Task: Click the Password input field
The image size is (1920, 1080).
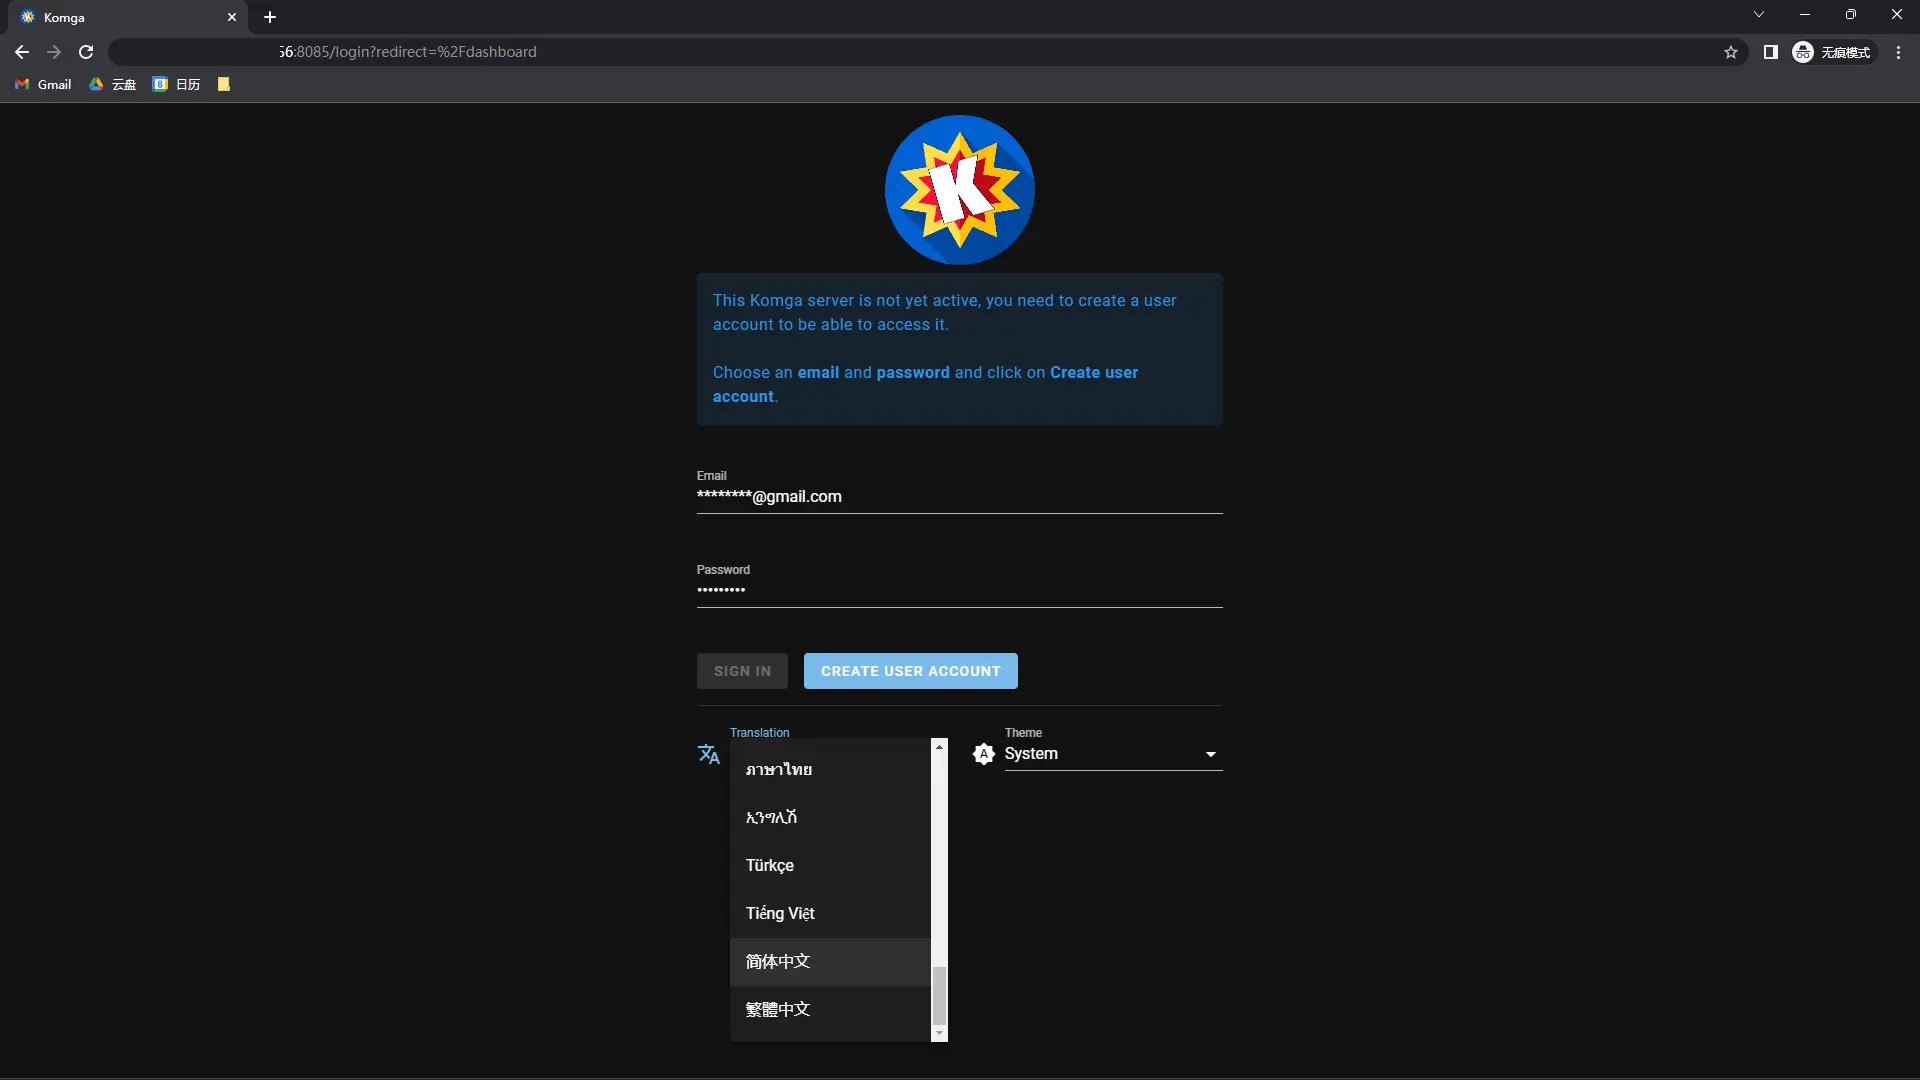Action: (959, 590)
